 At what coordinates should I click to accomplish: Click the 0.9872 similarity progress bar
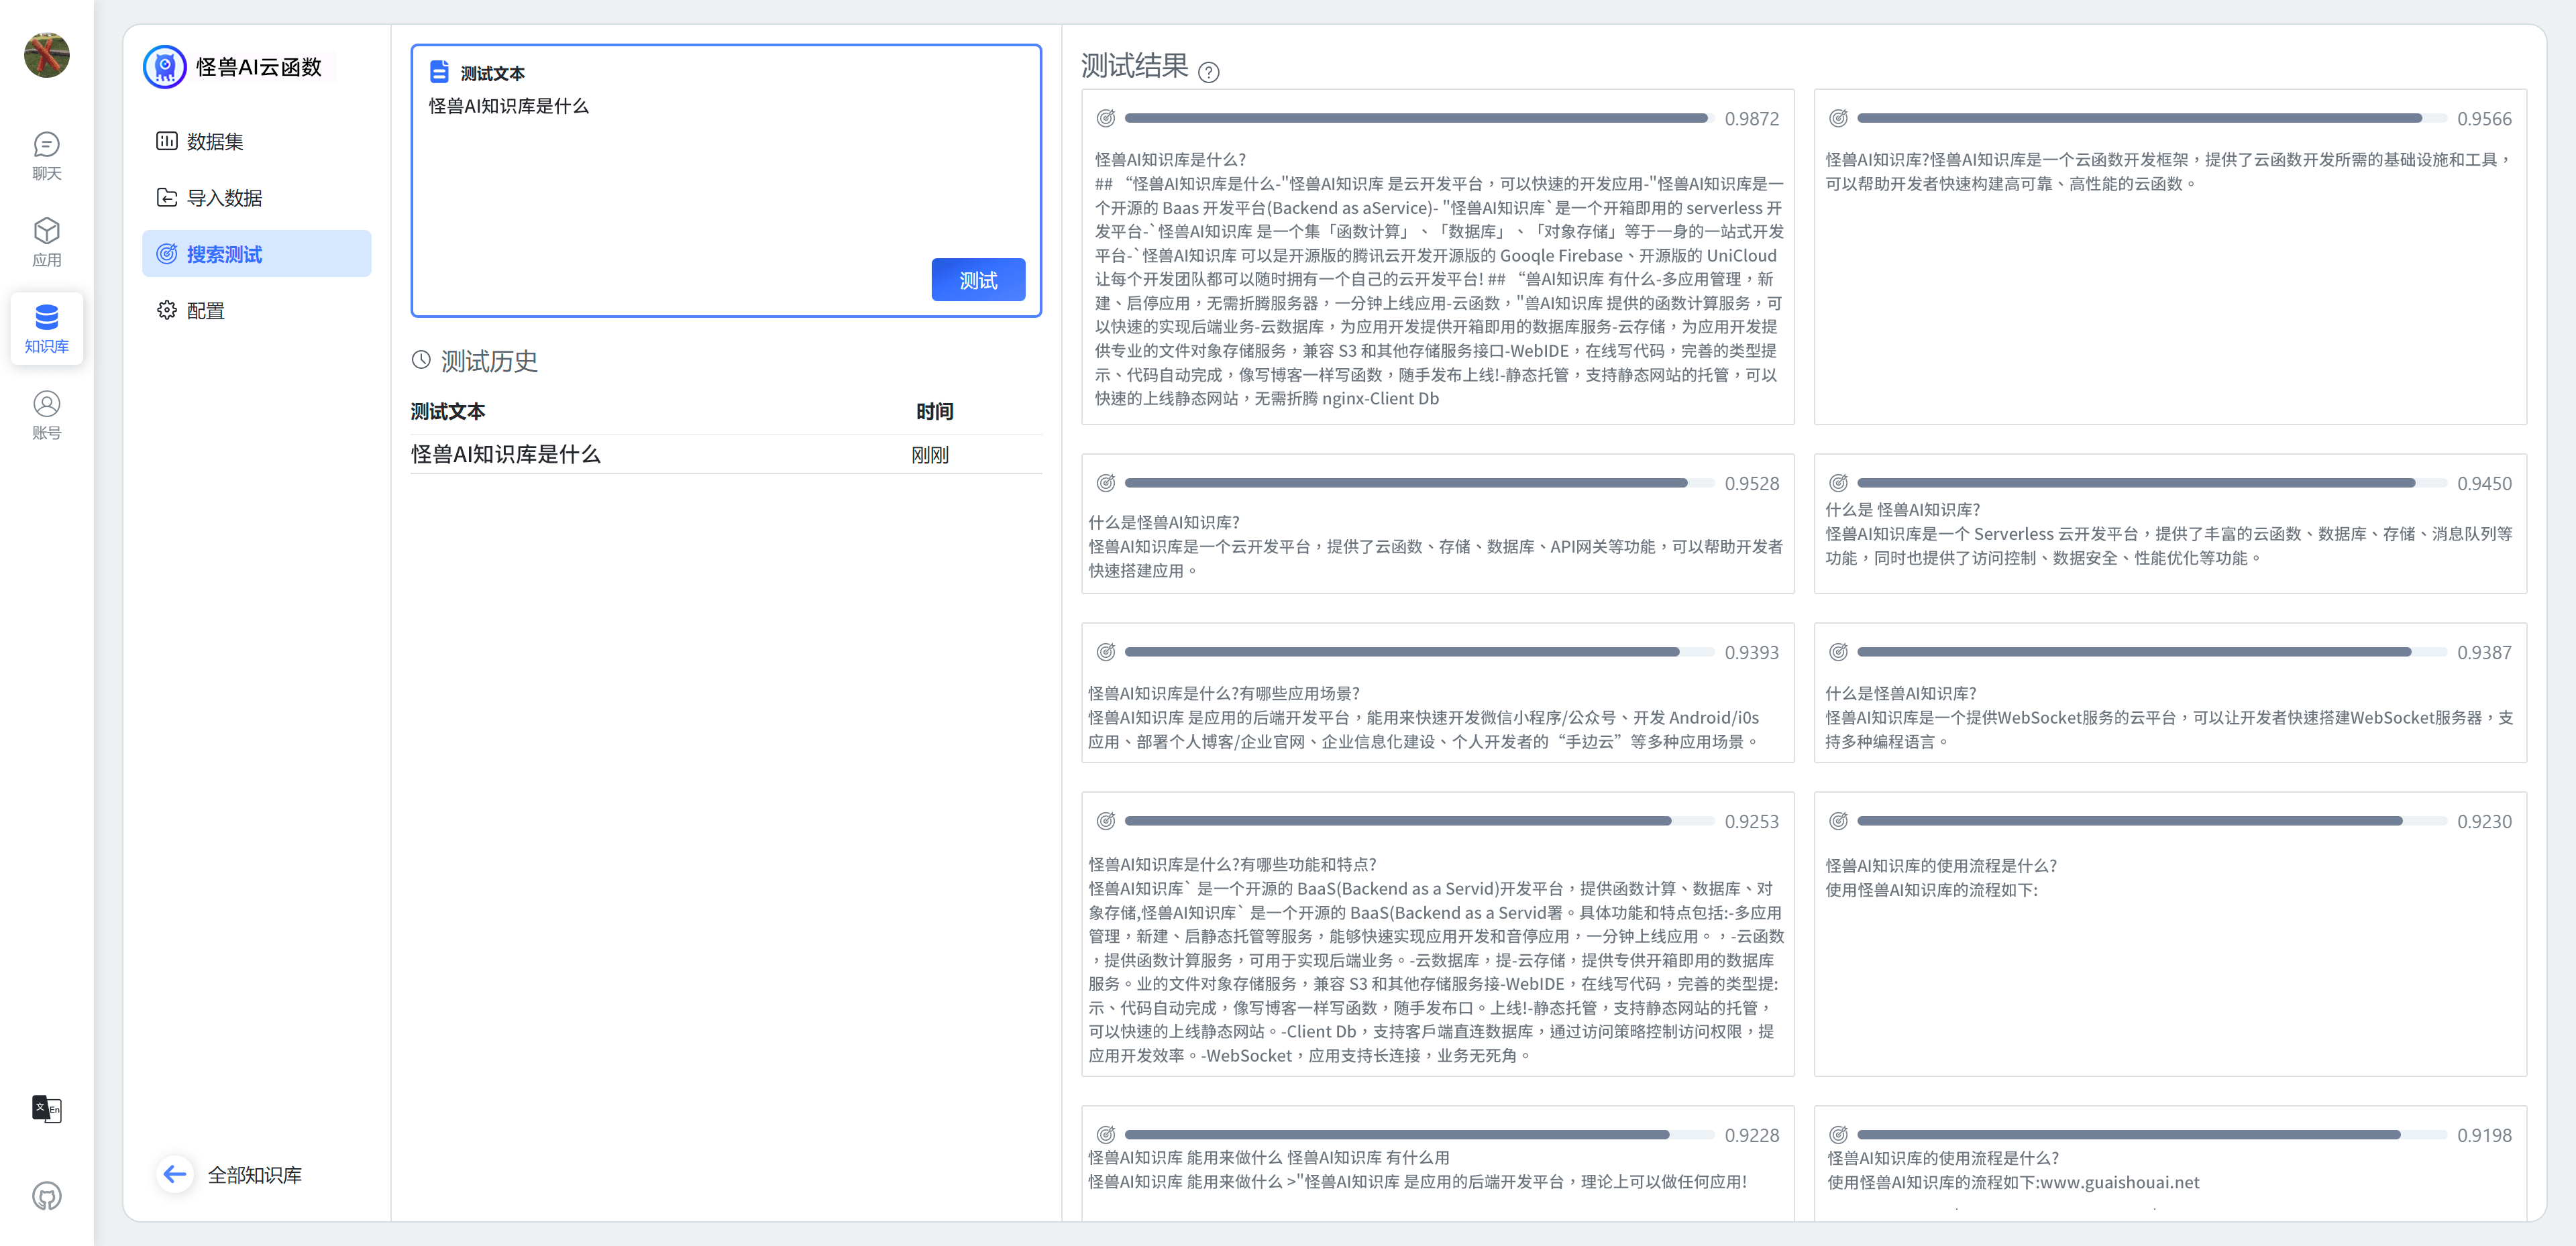1419,118
